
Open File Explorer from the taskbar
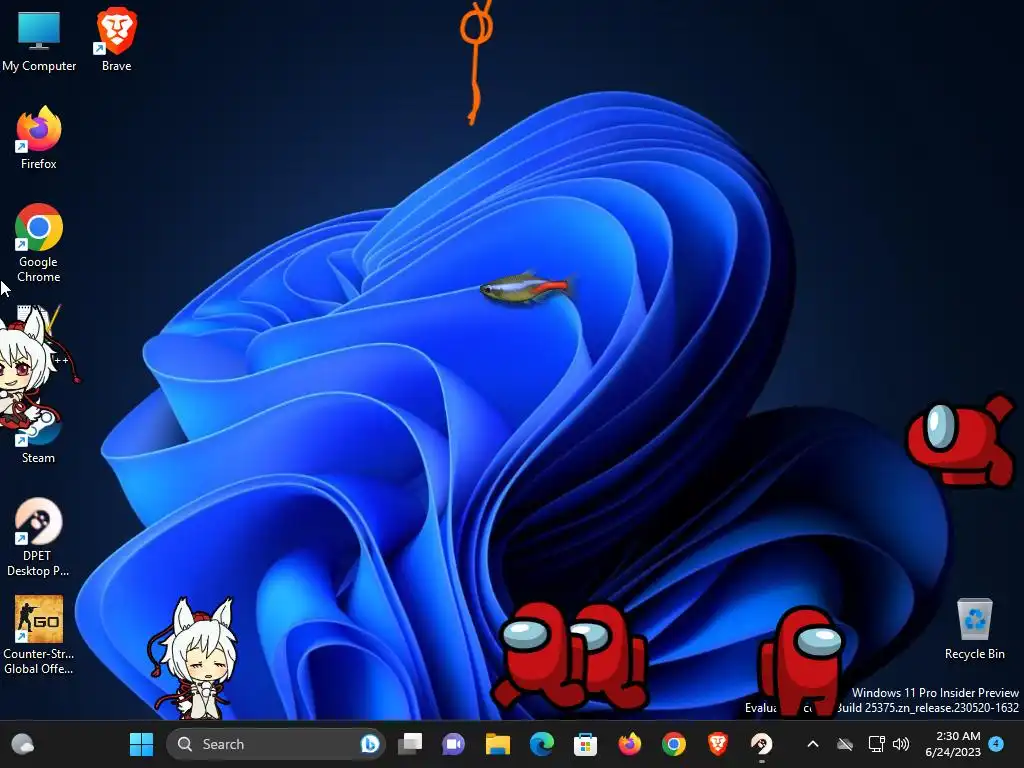point(498,744)
